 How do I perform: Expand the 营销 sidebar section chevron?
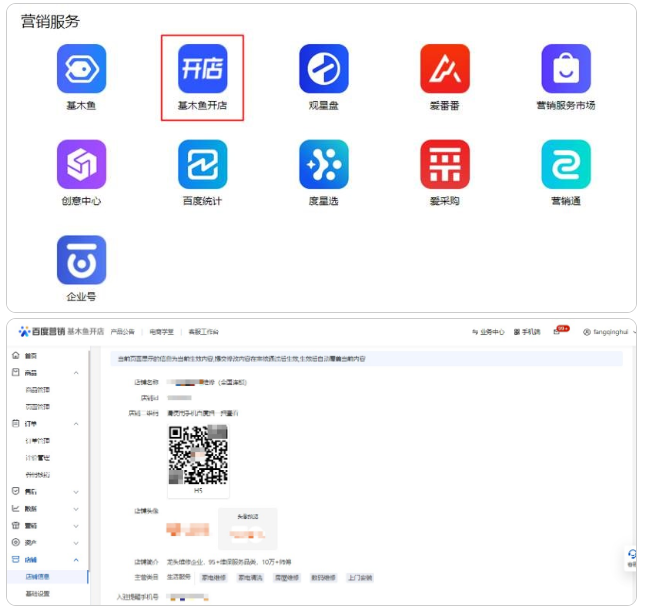(76, 526)
